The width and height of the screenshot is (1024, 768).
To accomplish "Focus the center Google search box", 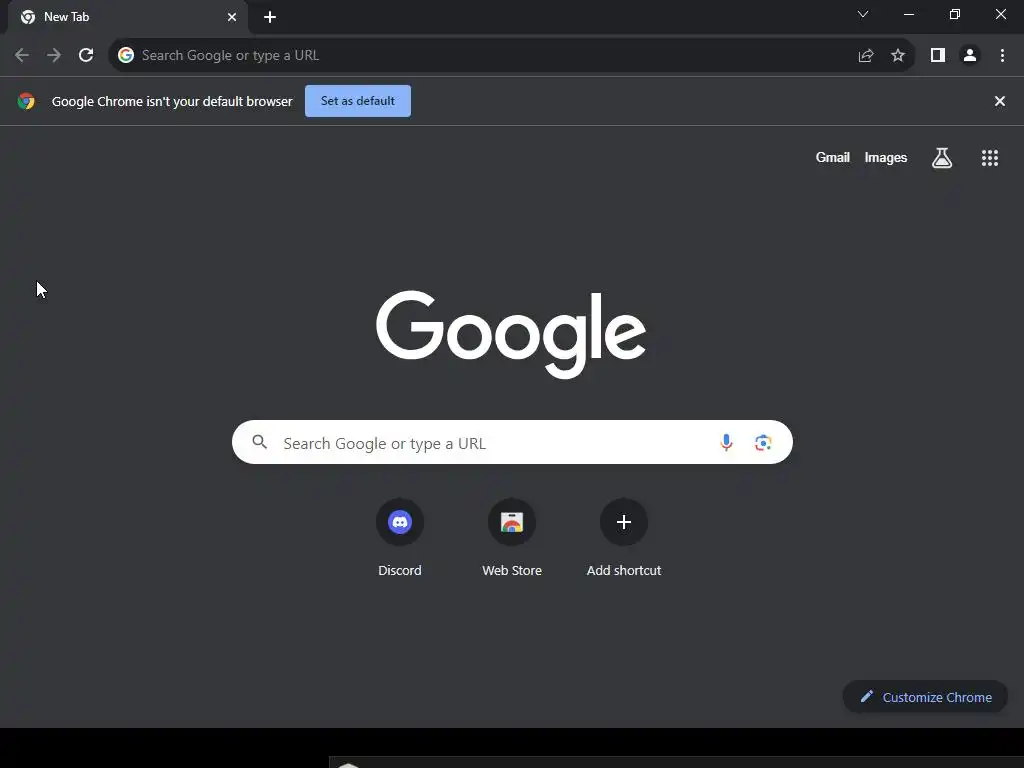I will [x=512, y=442].
